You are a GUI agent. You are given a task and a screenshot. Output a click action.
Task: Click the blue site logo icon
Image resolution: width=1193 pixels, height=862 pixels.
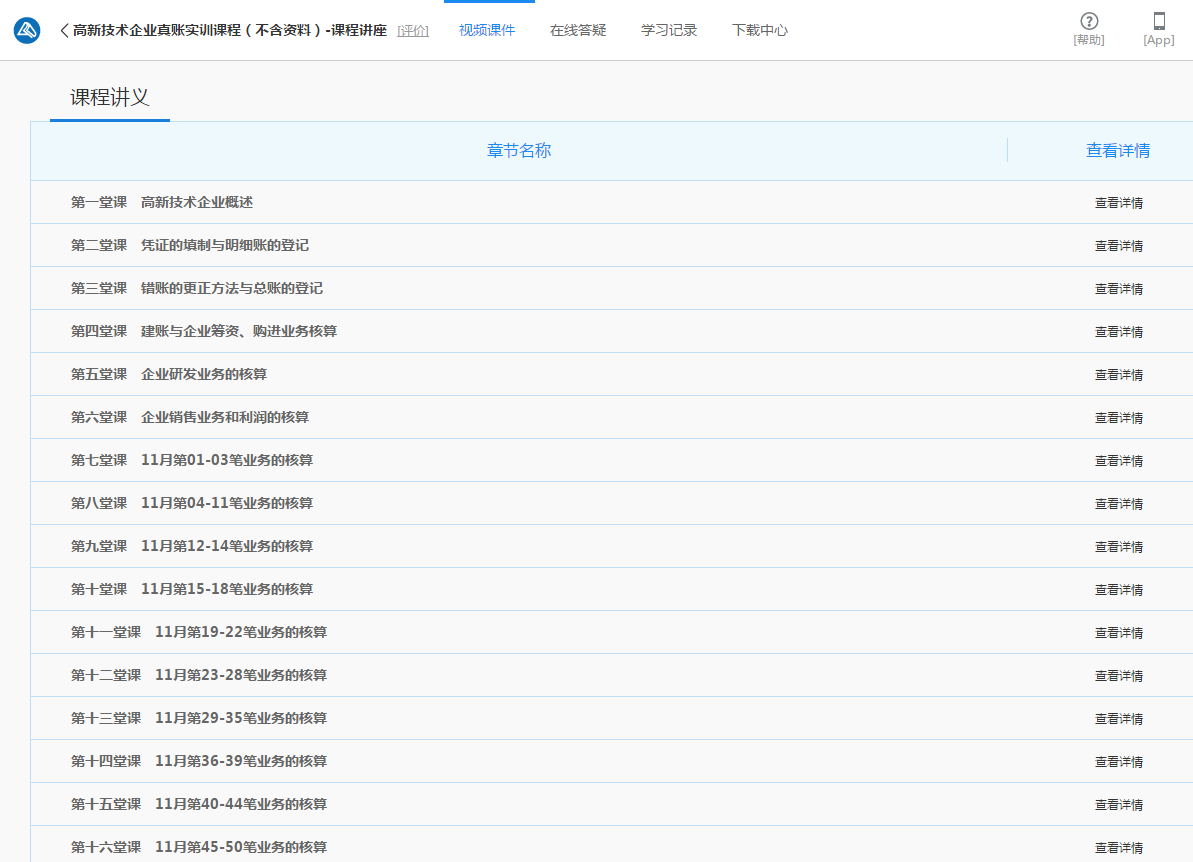(27, 30)
